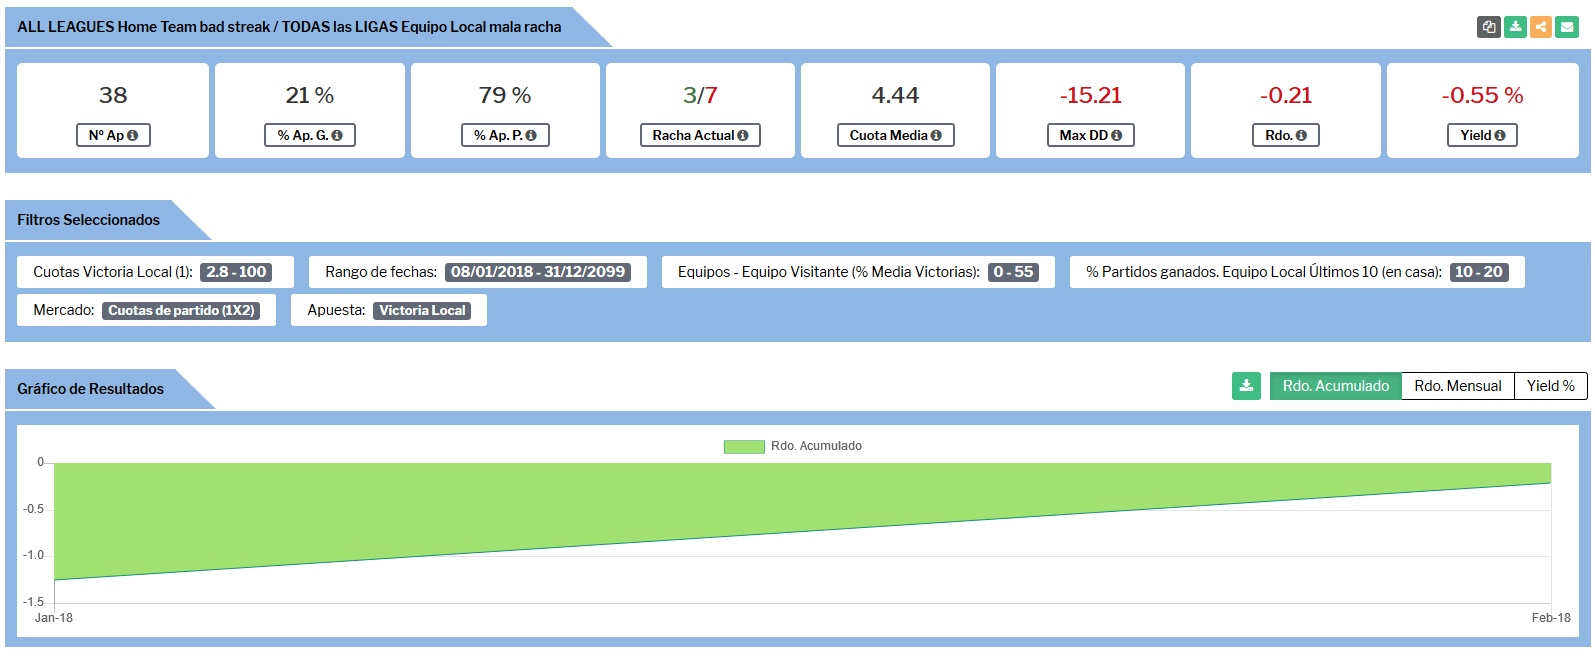Click the info icon beside Nº Ap
Image resolution: width=1595 pixels, height=656 pixels.
pyautogui.click(x=133, y=136)
